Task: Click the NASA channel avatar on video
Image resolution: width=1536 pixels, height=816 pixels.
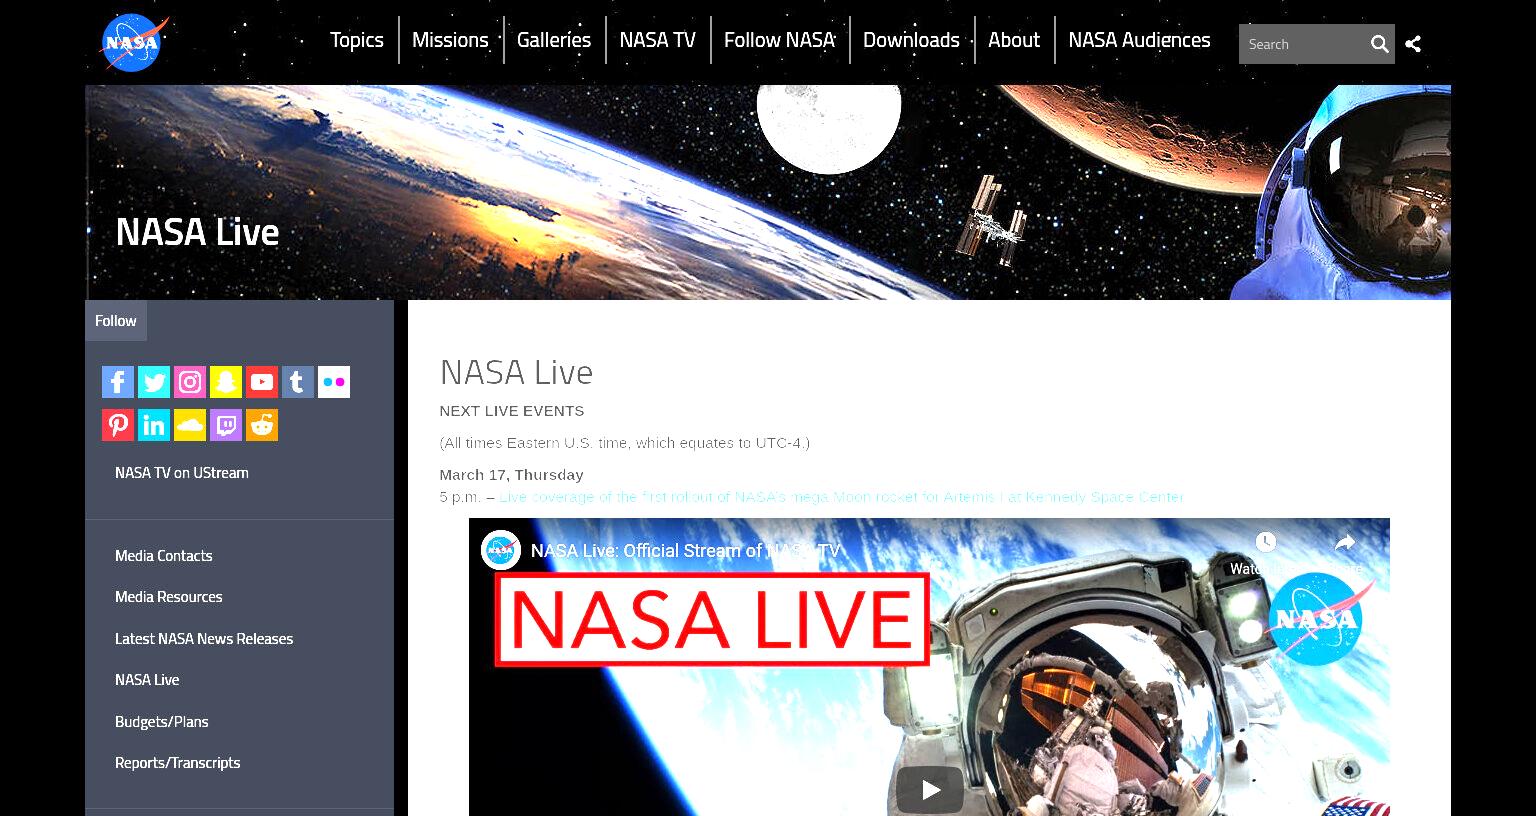Action: [501, 550]
